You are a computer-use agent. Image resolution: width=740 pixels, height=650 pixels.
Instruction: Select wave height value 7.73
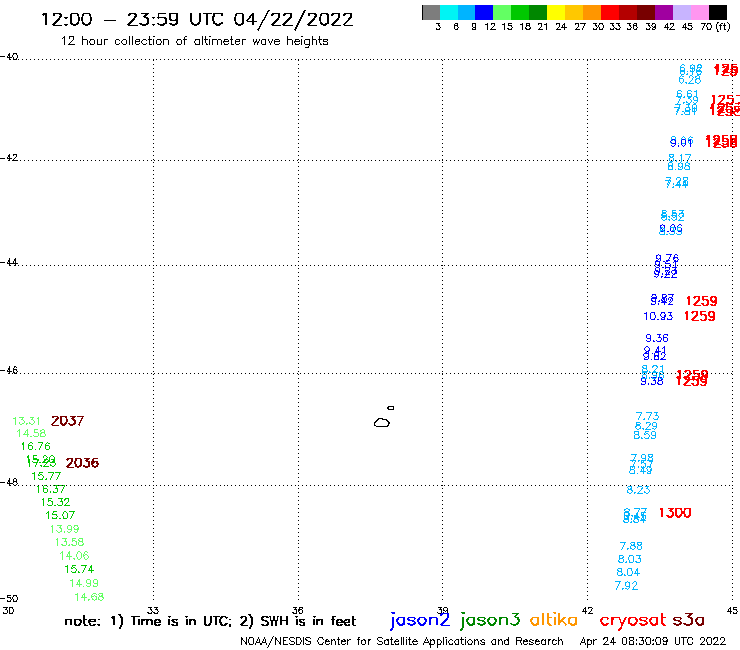[x=648, y=416]
